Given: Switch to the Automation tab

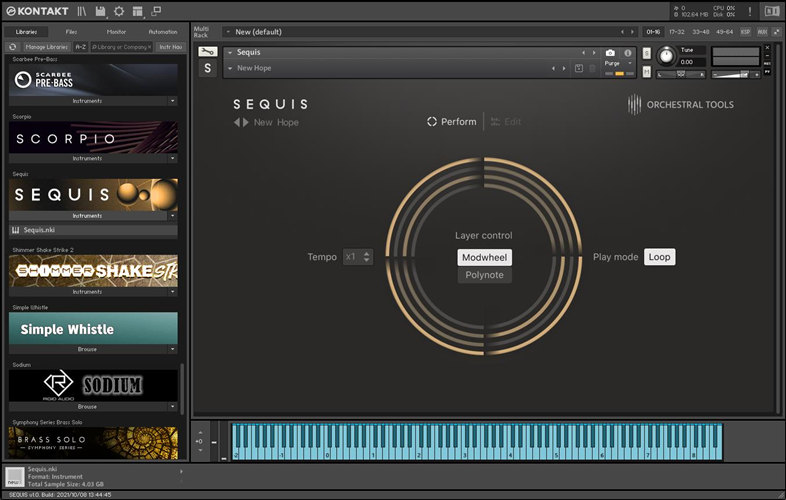Looking at the screenshot, I should point(162,32).
